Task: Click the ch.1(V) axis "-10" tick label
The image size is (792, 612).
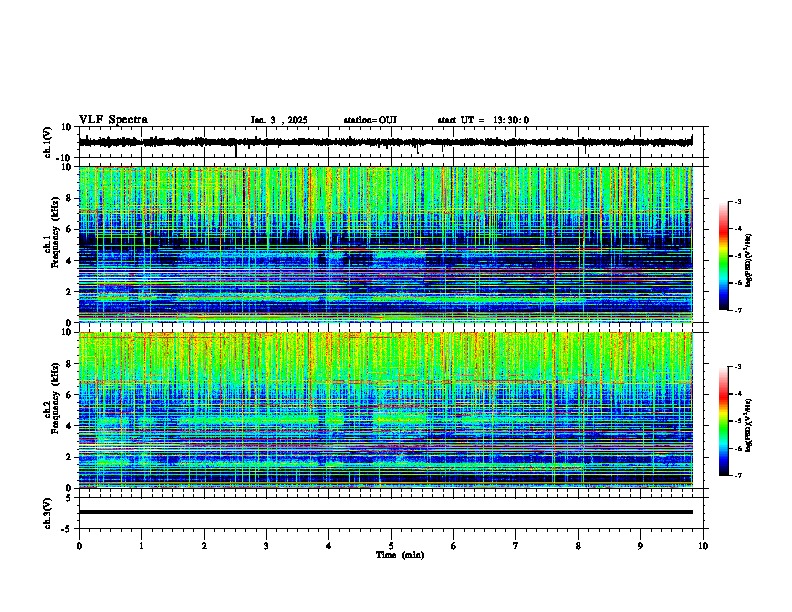Action: (65, 158)
